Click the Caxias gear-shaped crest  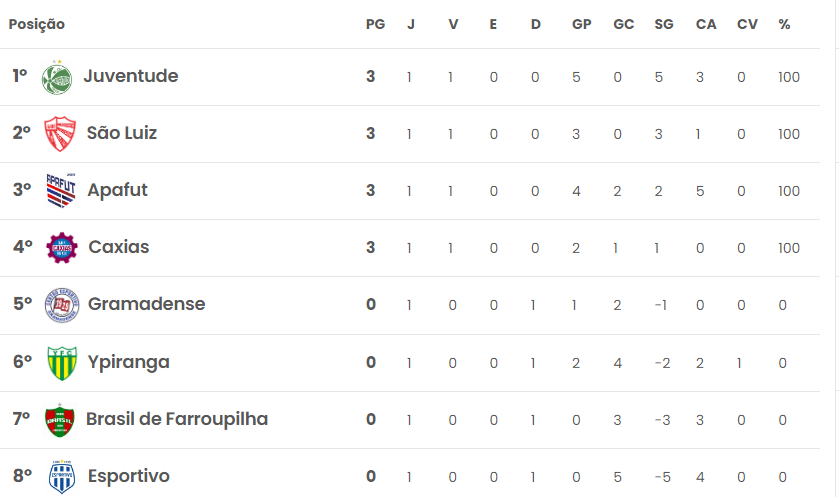pyautogui.click(x=62, y=248)
